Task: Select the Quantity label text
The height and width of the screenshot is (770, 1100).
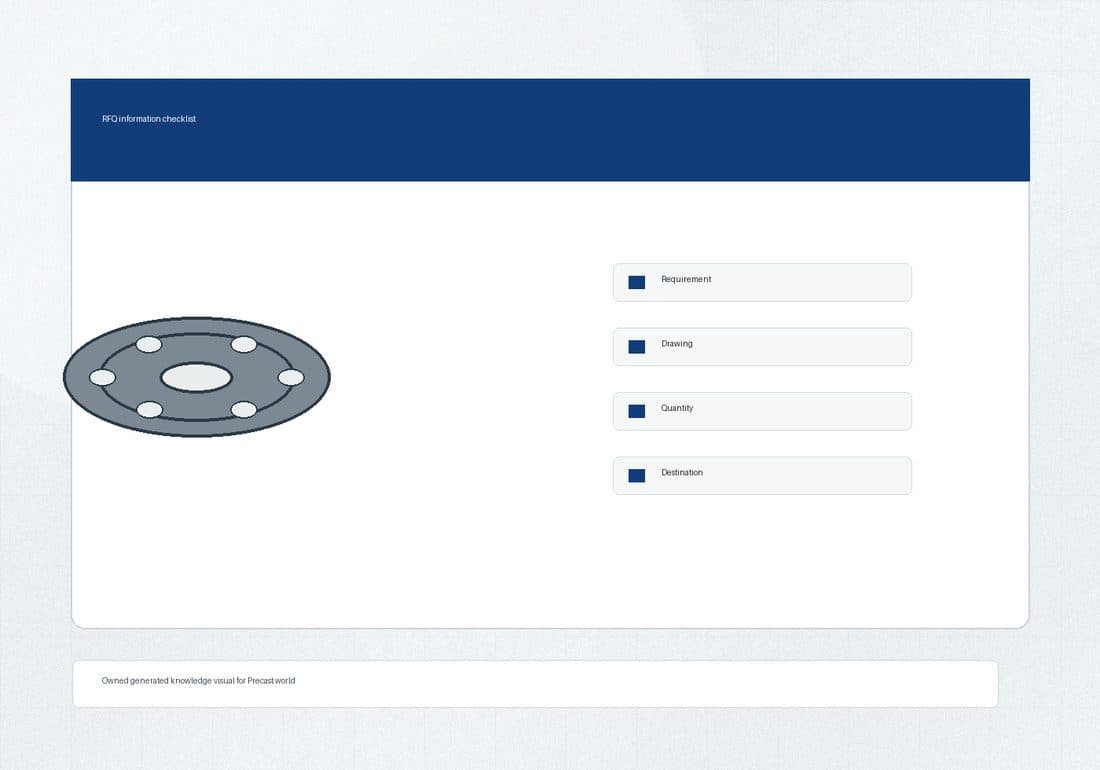Action: (x=676, y=408)
